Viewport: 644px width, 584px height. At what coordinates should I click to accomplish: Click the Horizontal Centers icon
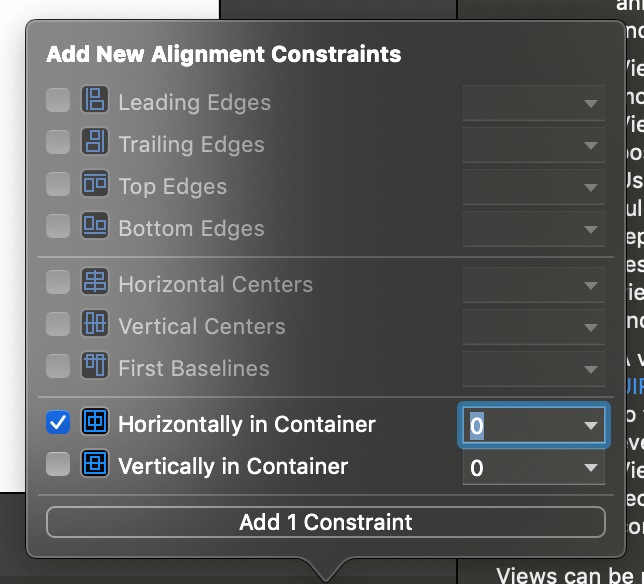[x=95, y=283]
